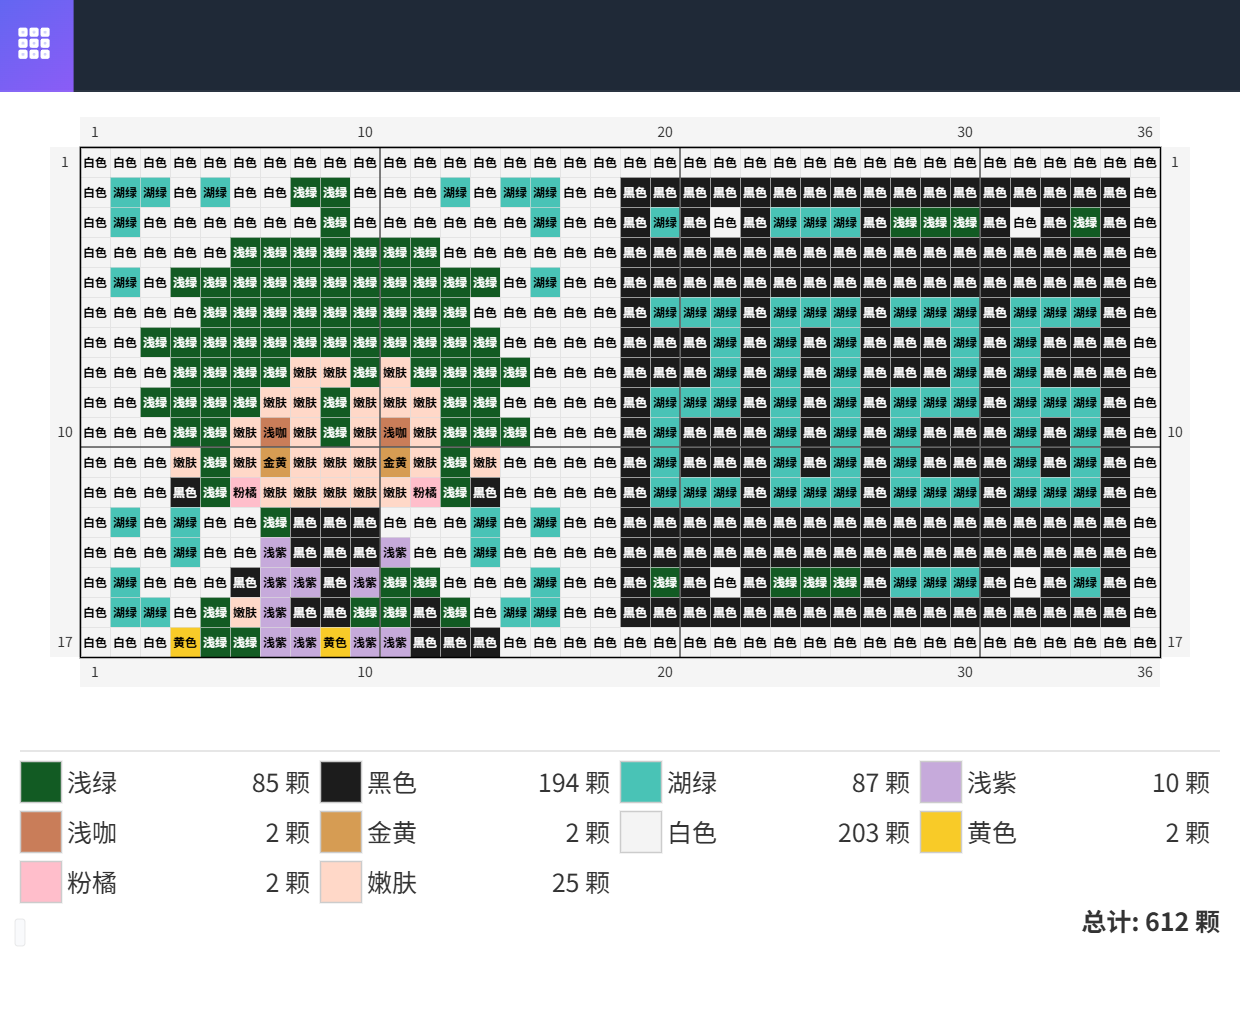Choose the 嫩肤 skin tone legend swatch
1240x1021 pixels.
click(341, 882)
